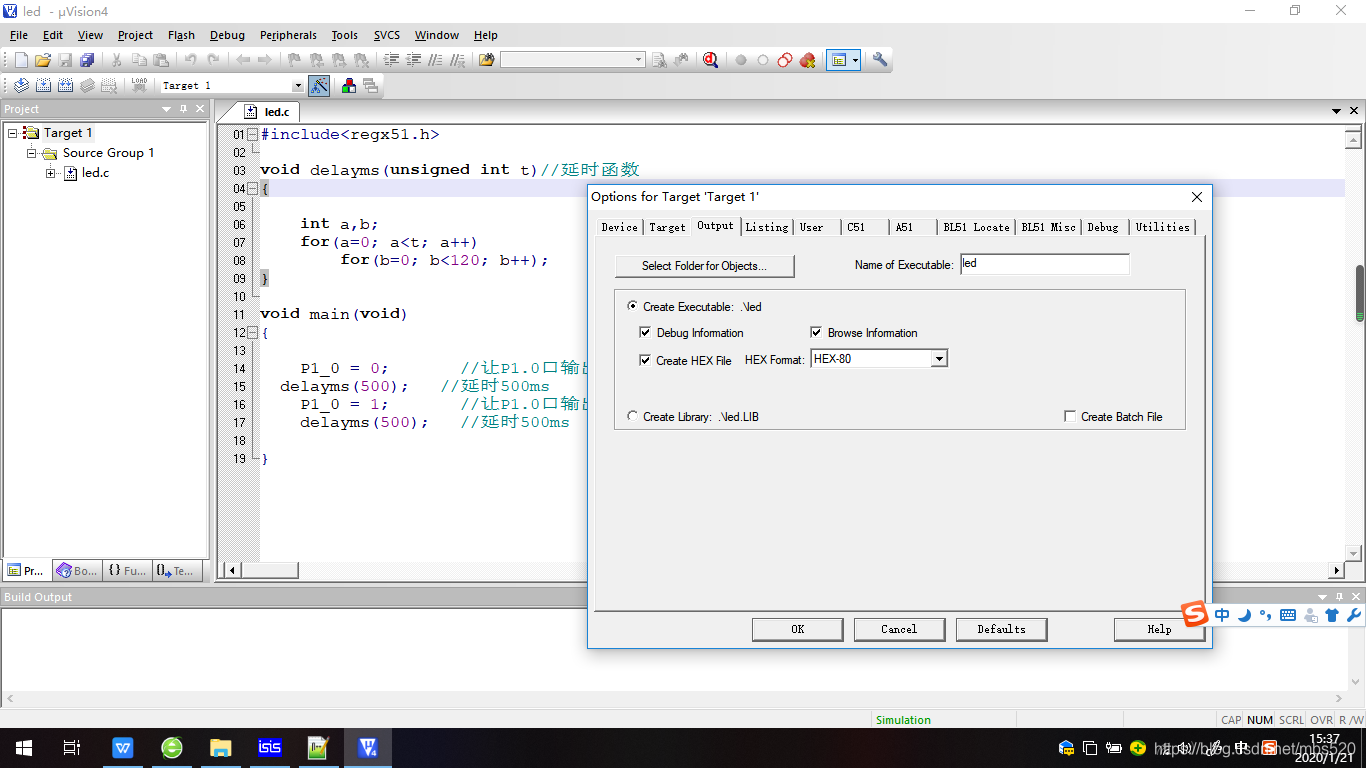The image size is (1366, 768).
Task: Collapse the Source Group 1 node
Action: point(32,153)
